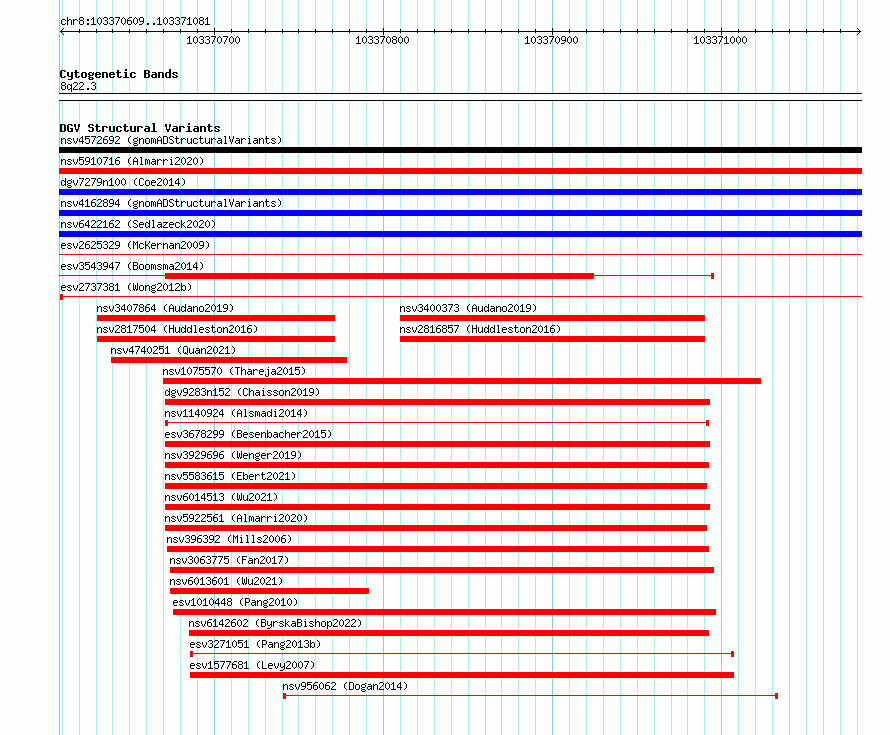Open esv2625329 (McKernan2009) label
This screenshot has height=735, width=890.
(x=135, y=245)
